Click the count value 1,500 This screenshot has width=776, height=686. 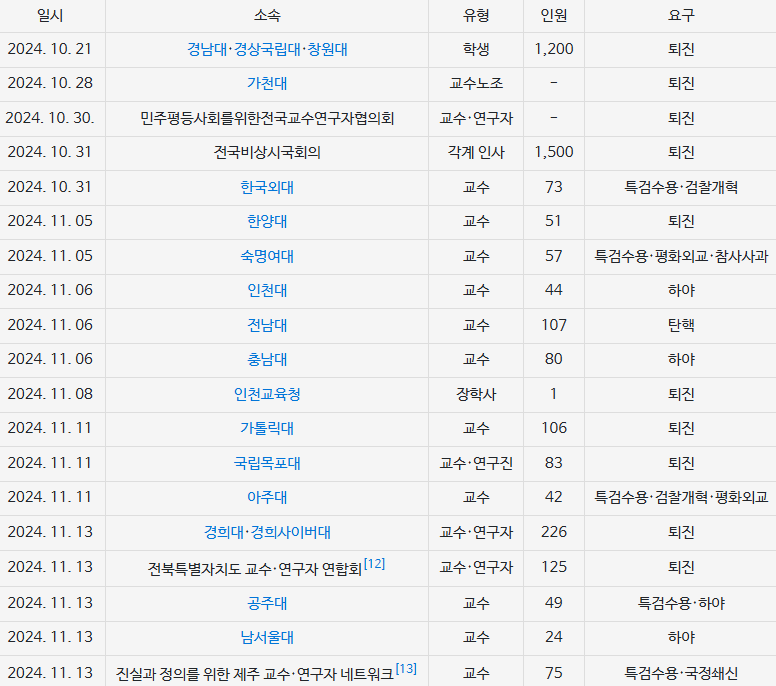[x=554, y=152]
